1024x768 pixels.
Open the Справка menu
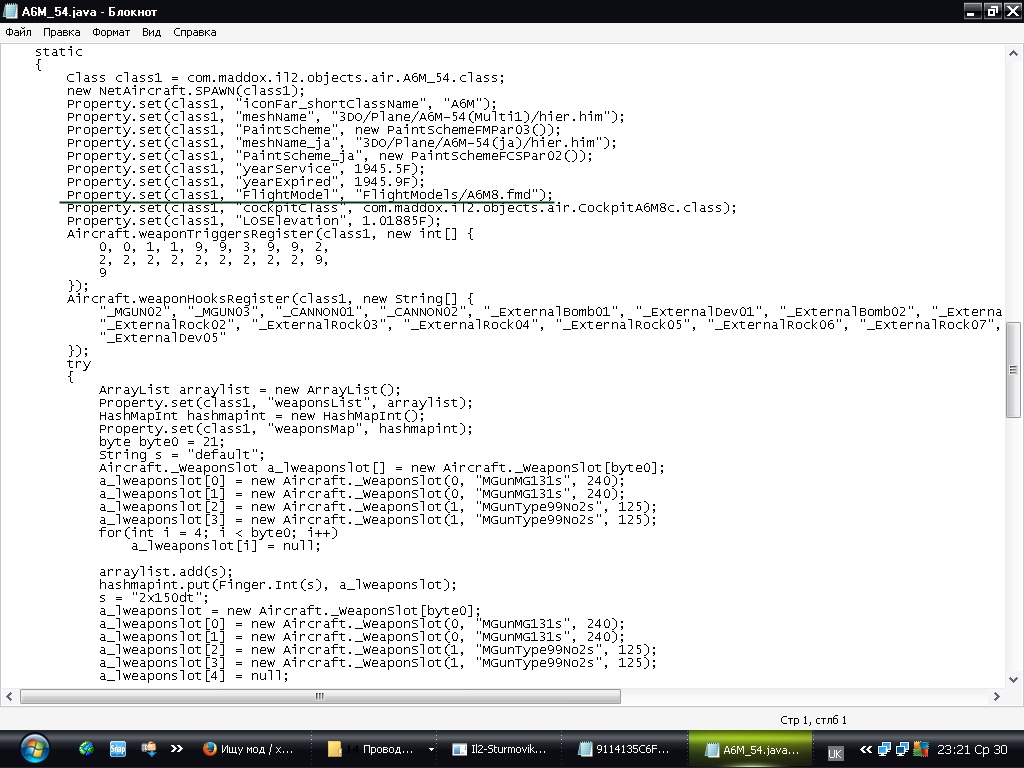195,32
